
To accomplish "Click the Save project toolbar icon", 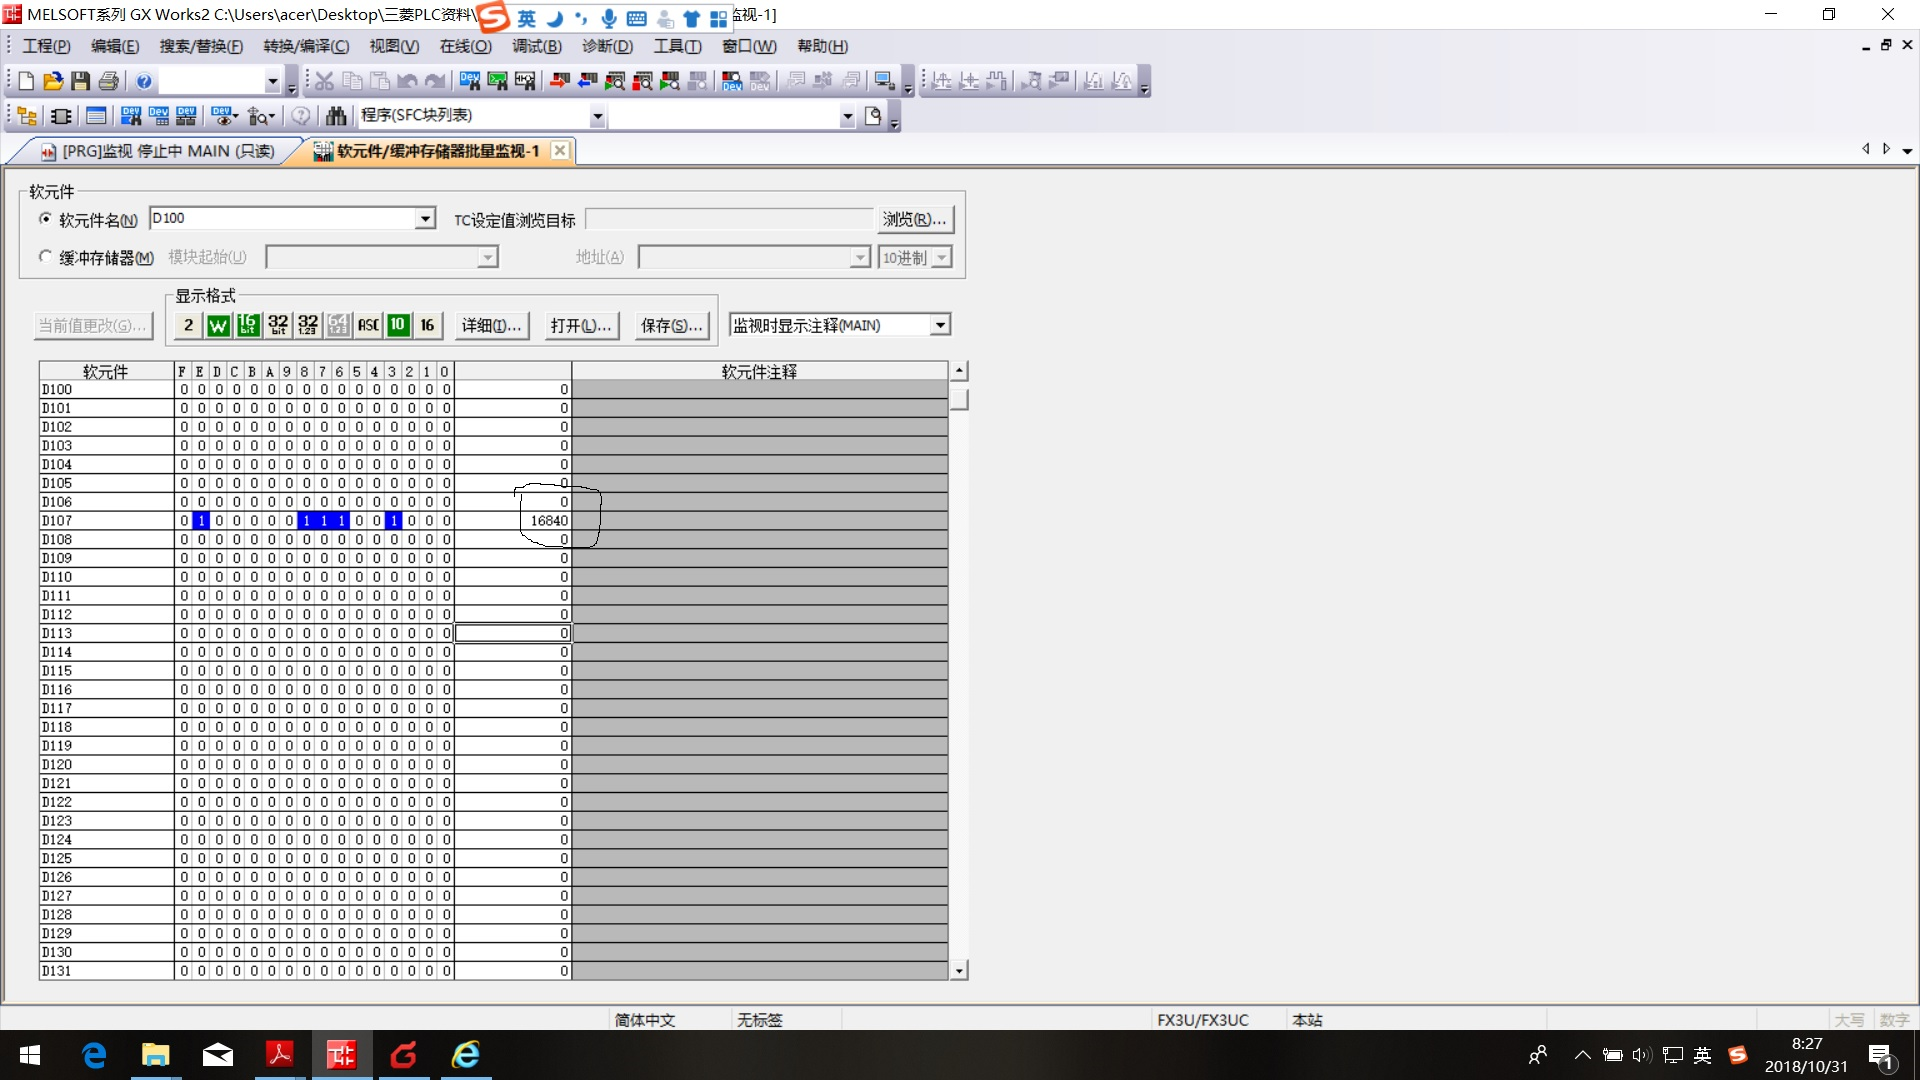I will [81, 81].
